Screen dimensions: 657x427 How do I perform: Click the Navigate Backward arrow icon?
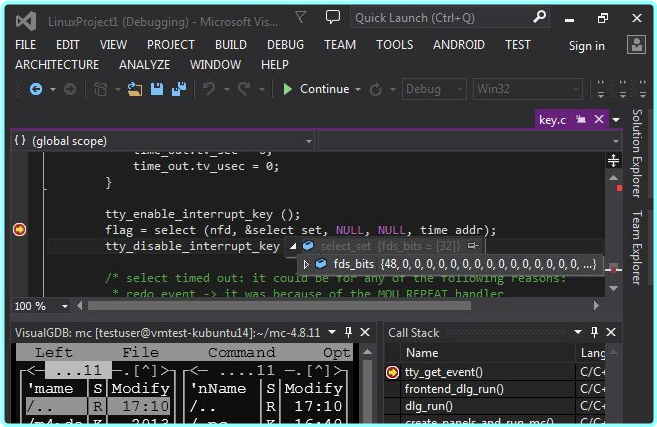point(36,89)
